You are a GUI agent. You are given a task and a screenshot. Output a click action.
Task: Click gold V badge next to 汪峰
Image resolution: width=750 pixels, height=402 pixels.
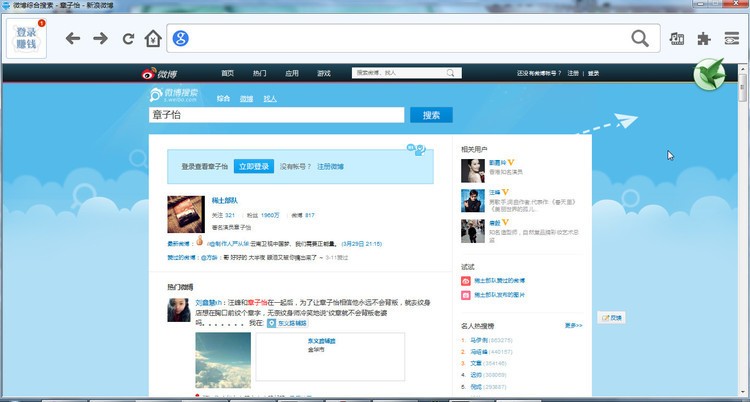[505, 192]
